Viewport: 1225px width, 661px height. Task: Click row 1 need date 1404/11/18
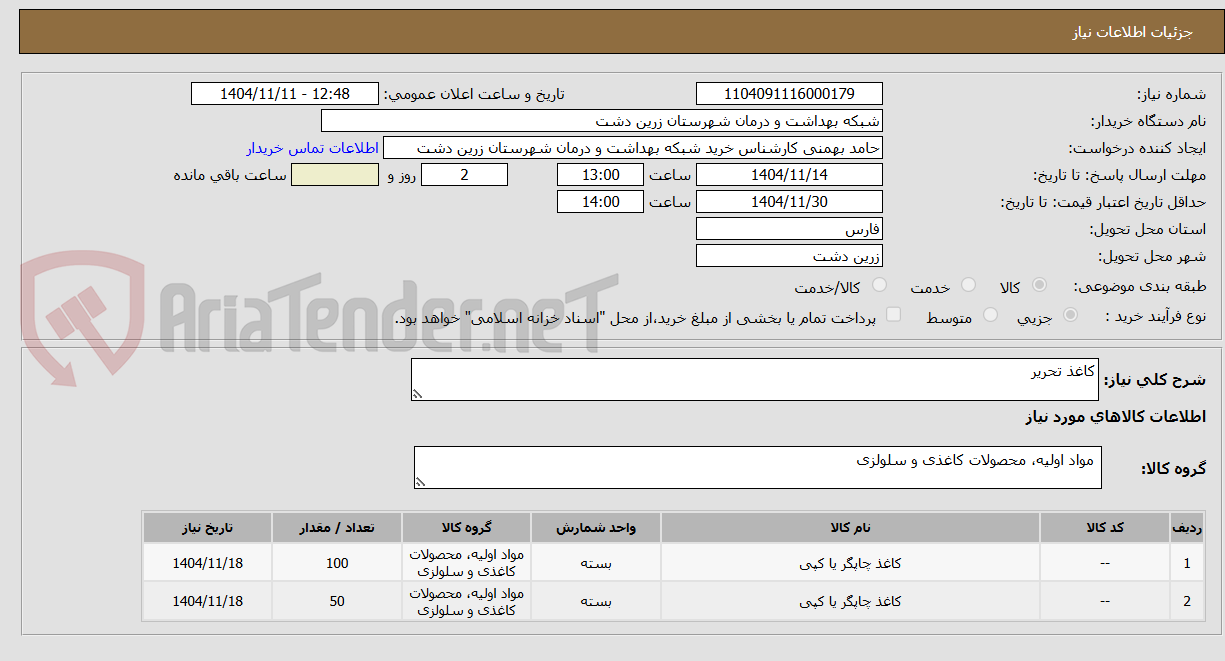[x=208, y=563]
